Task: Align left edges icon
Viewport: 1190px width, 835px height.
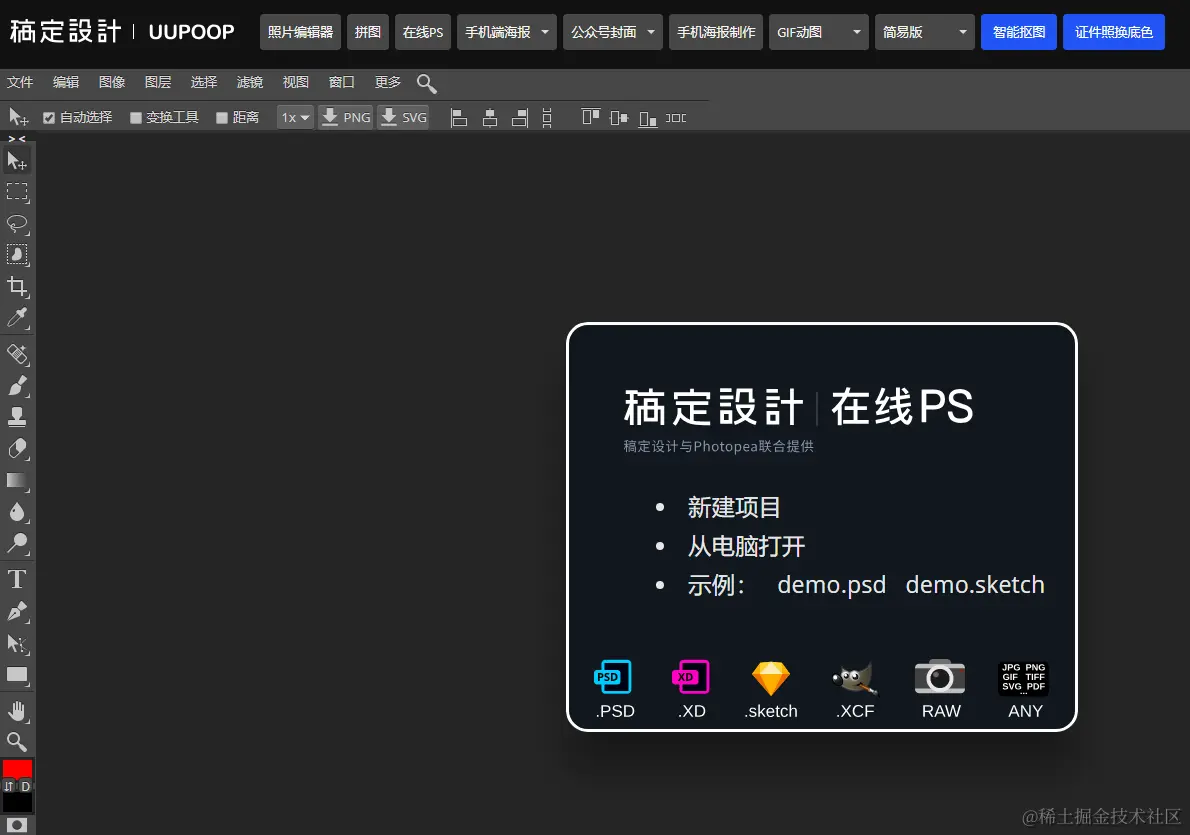Action: click(458, 118)
